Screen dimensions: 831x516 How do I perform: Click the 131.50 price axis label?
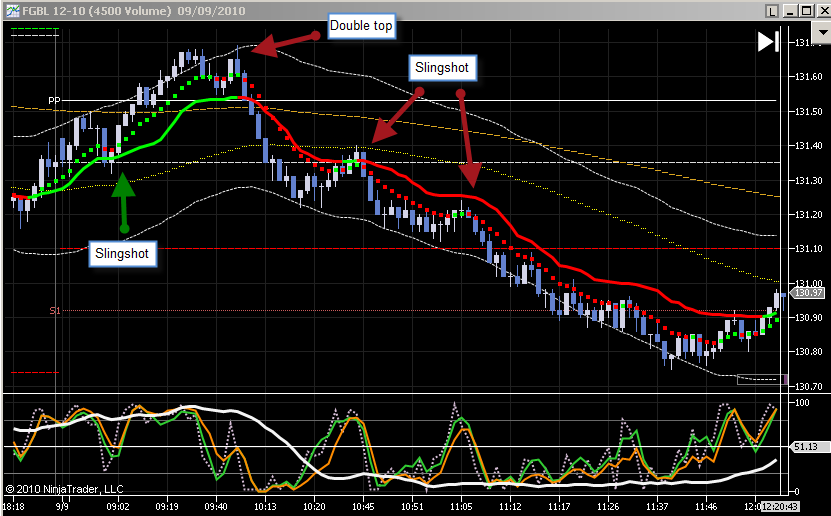pyautogui.click(x=809, y=112)
